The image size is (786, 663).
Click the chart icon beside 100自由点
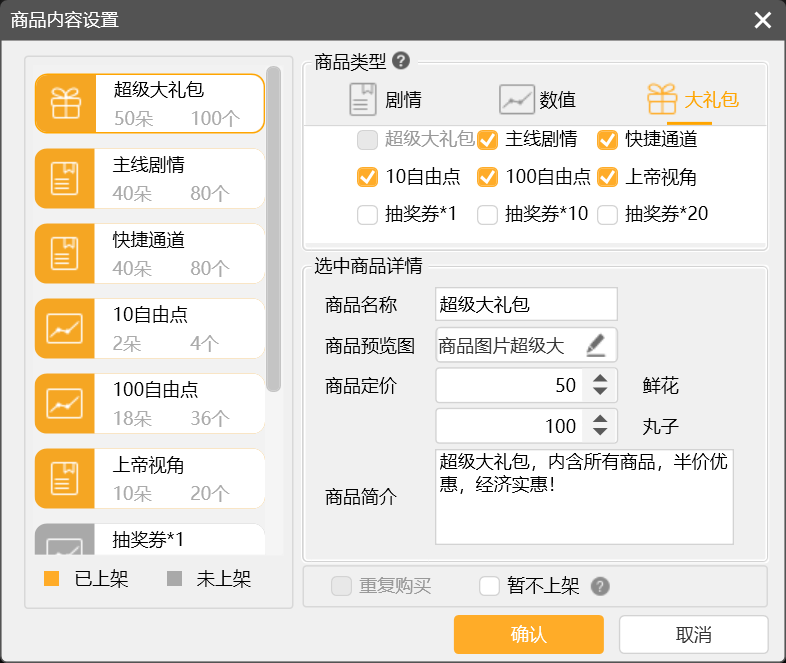point(65,403)
